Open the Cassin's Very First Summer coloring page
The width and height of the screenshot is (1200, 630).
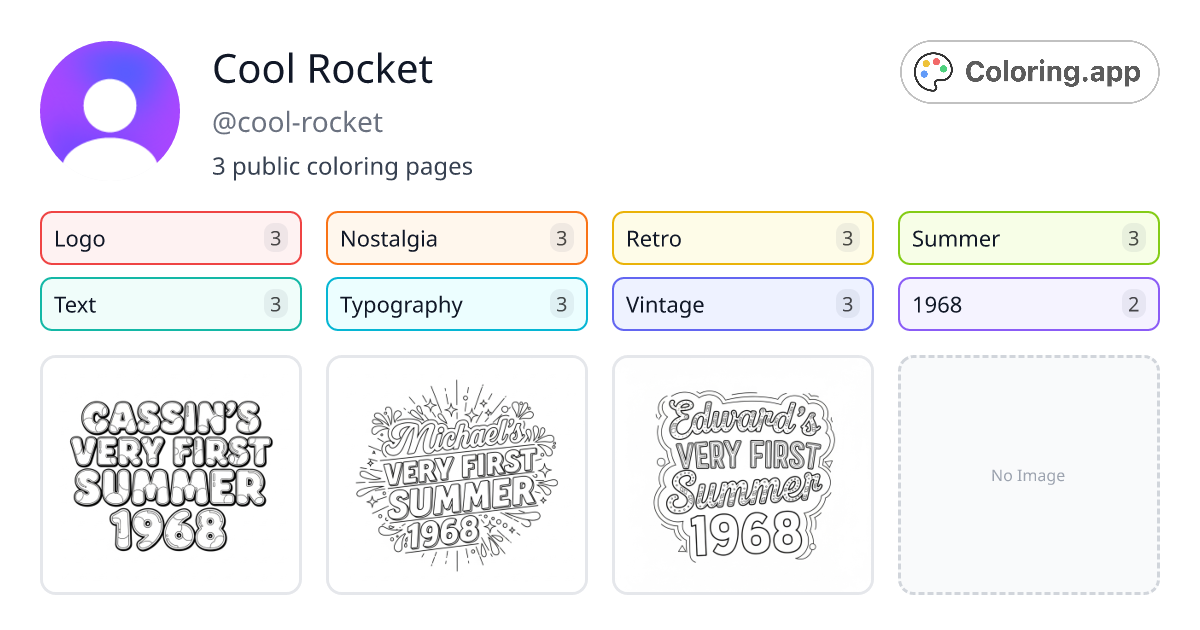(x=170, y=475)
